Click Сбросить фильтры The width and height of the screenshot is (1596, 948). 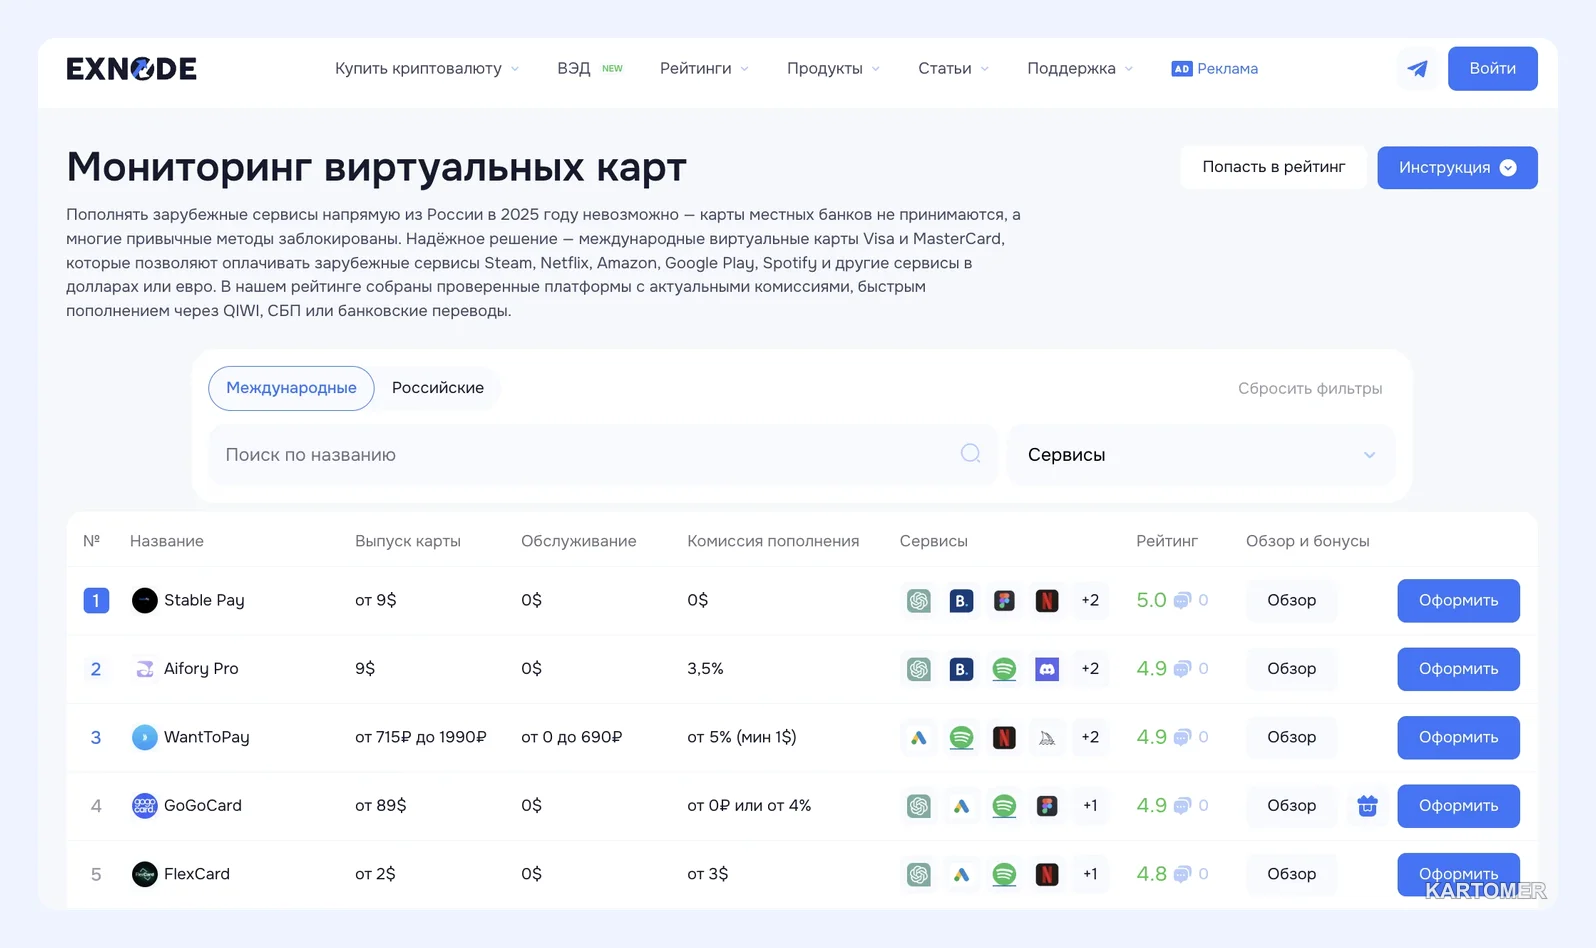(1310, 388)
